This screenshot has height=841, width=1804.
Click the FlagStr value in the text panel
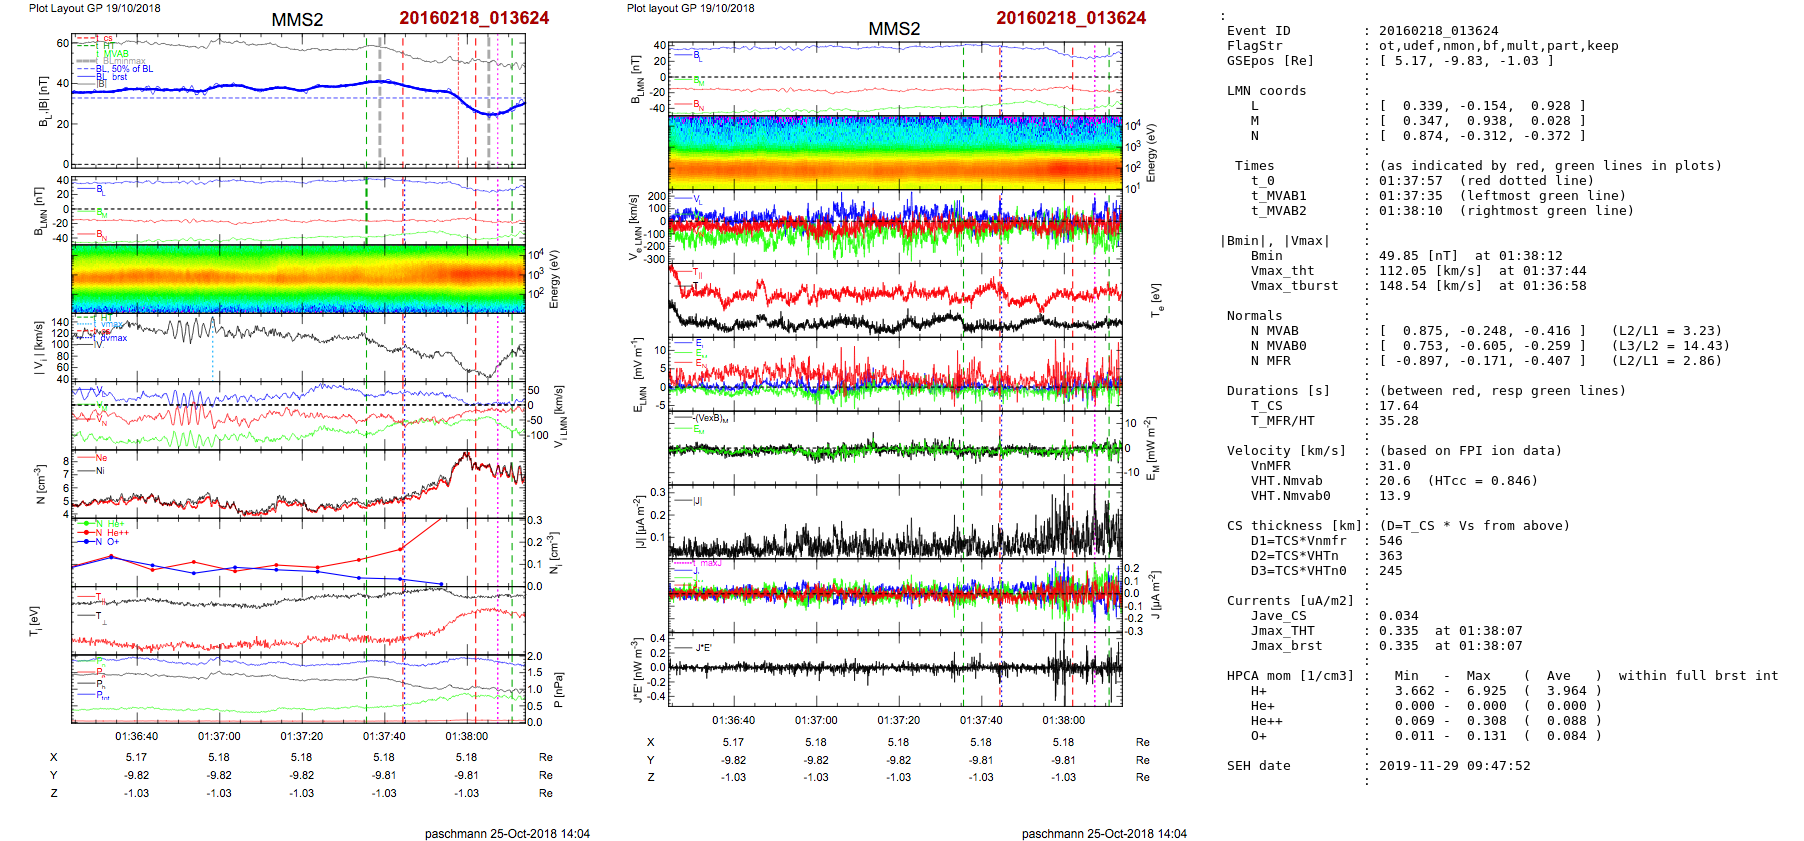tap(1498, 46)
